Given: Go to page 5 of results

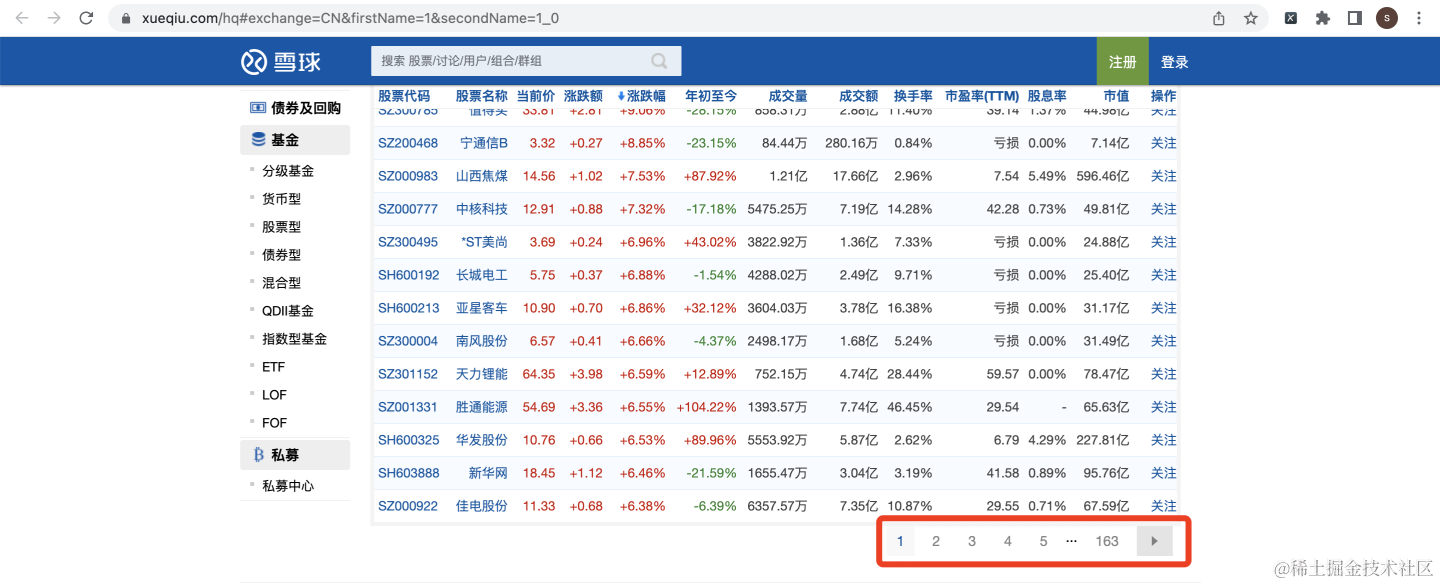Looking at the screenshot, I should pyautogui.click(x=1043, y=541).
